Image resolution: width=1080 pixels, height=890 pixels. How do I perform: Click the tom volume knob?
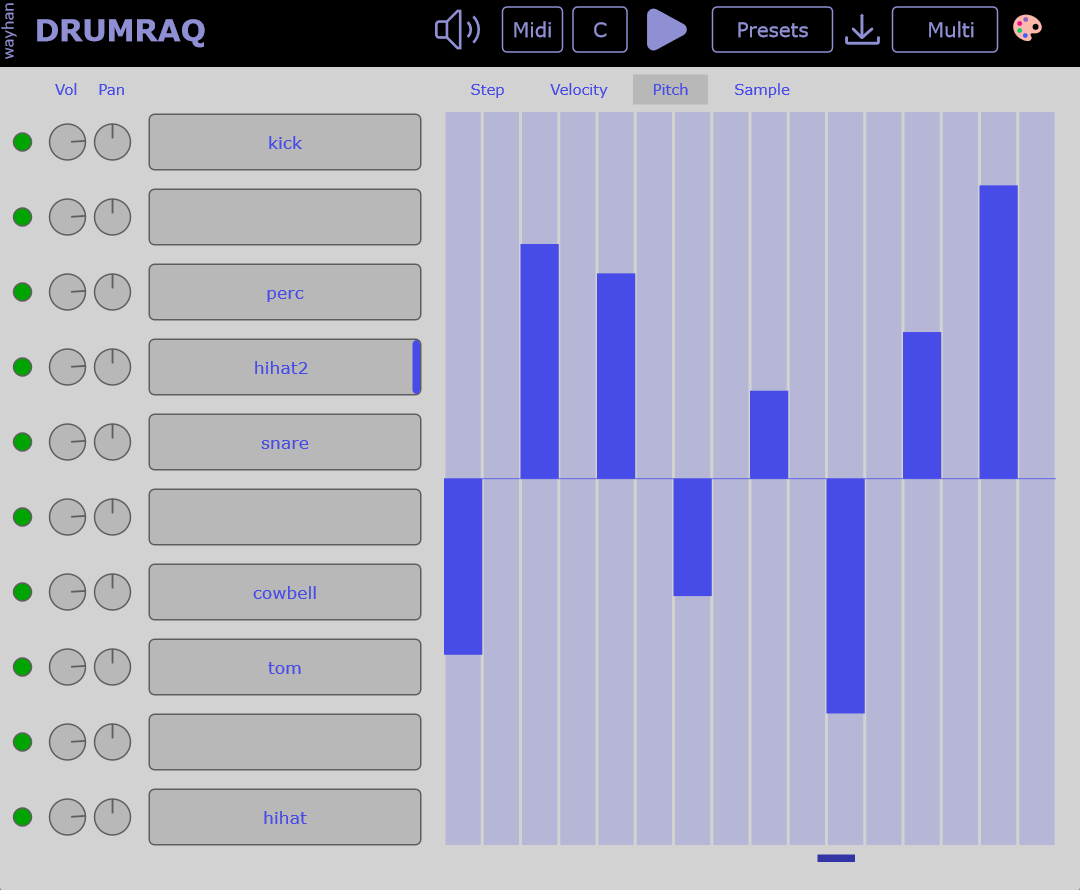pos(68,667)
